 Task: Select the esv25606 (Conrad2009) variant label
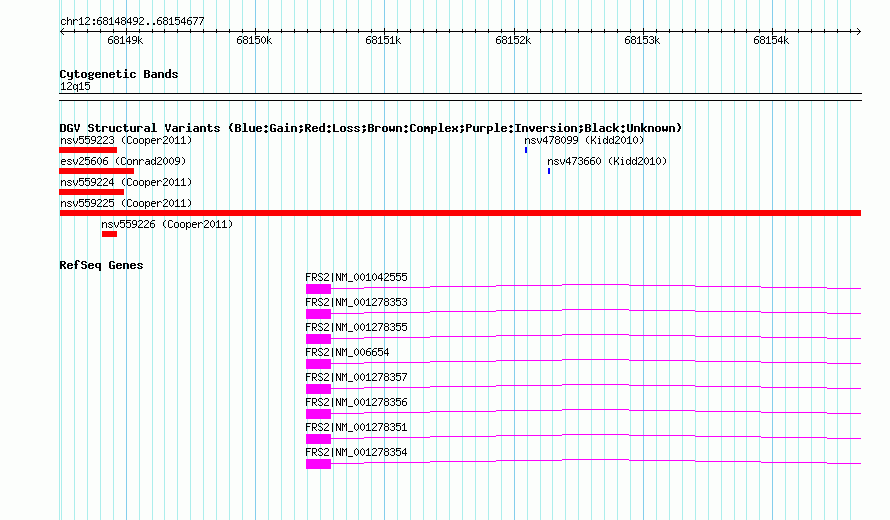coord(123,161)
